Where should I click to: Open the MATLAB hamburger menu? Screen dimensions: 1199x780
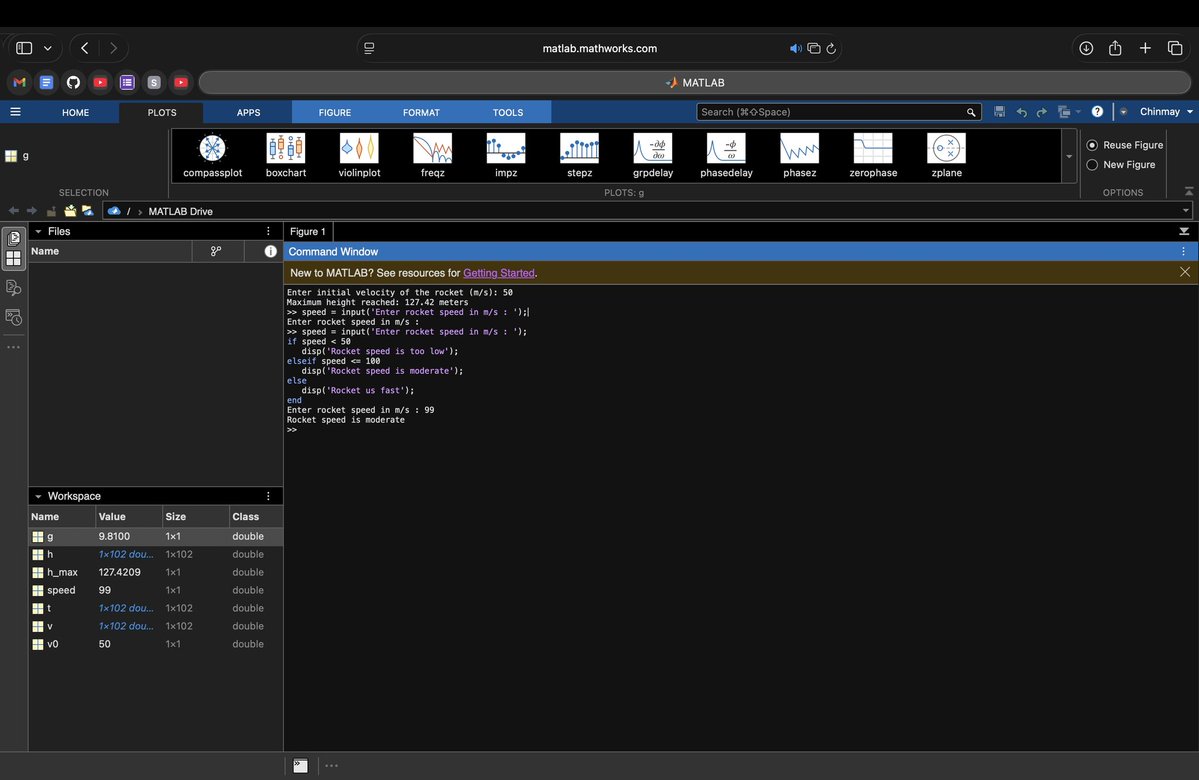[15, 112]
